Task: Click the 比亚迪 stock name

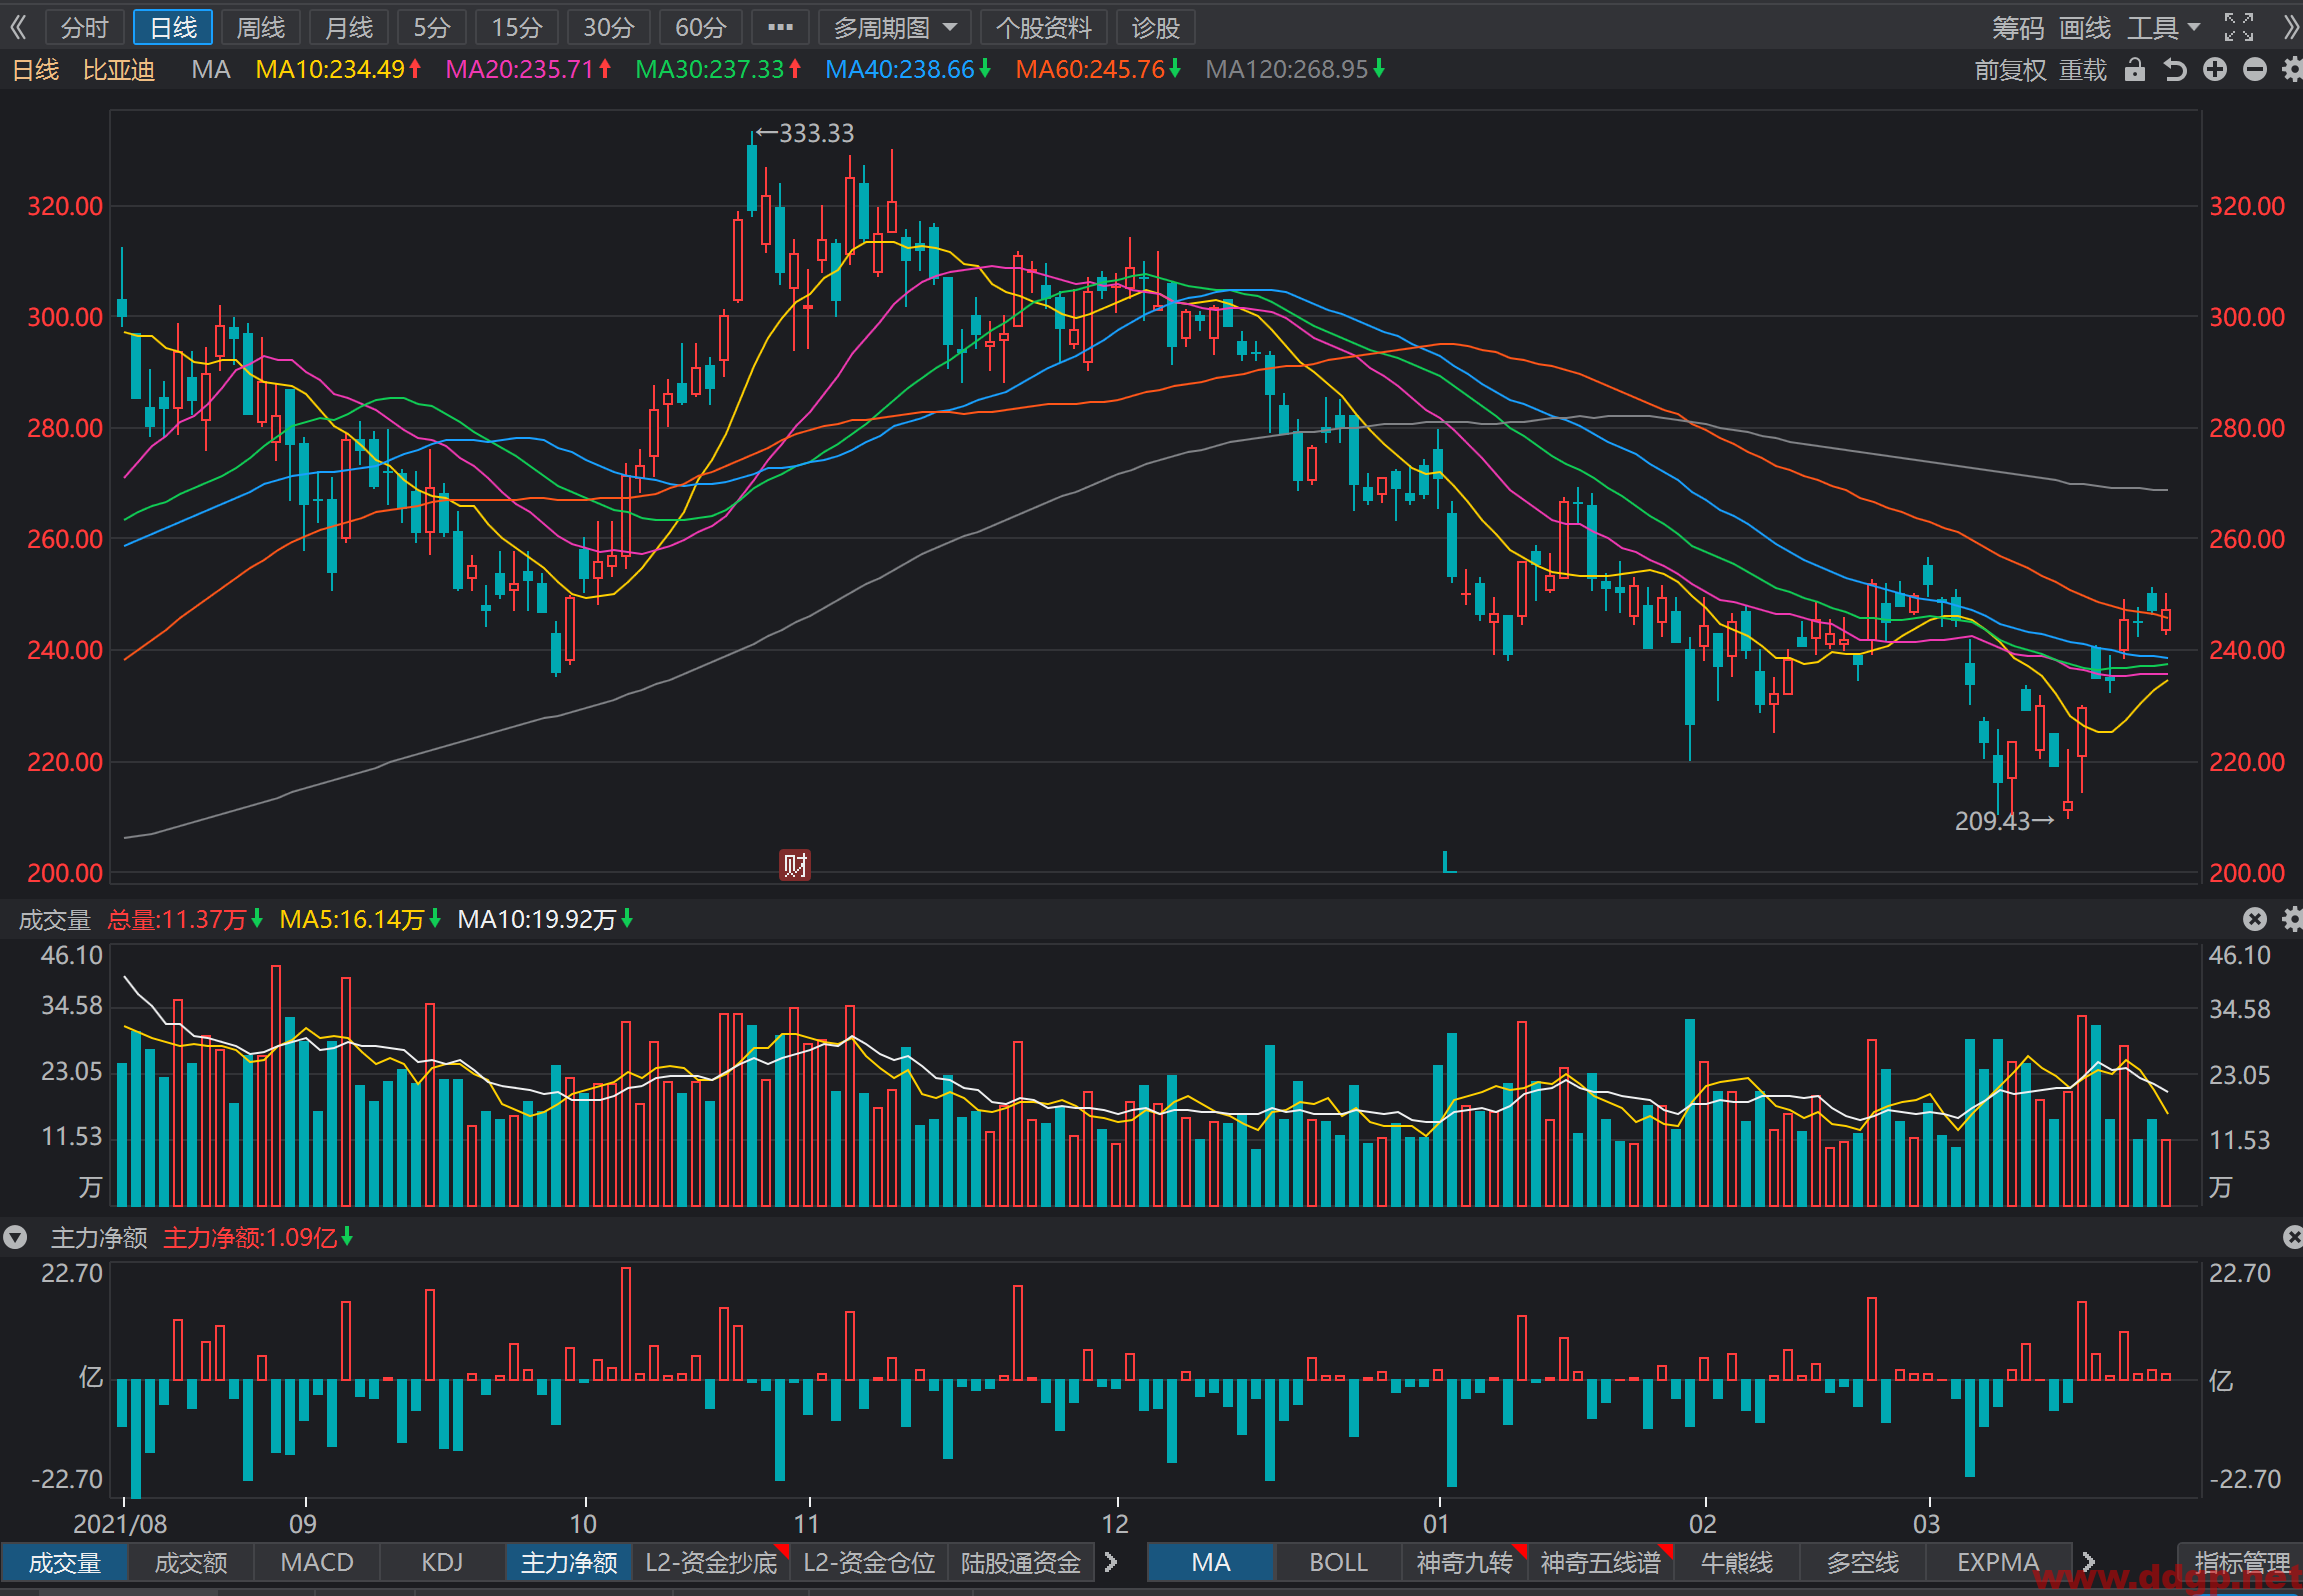Action: (x=119, y=70)
